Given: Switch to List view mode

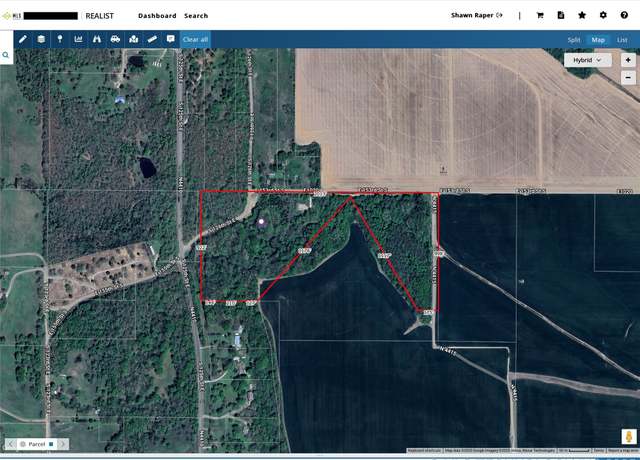Looking at the screenshot, I should [622, 40].
